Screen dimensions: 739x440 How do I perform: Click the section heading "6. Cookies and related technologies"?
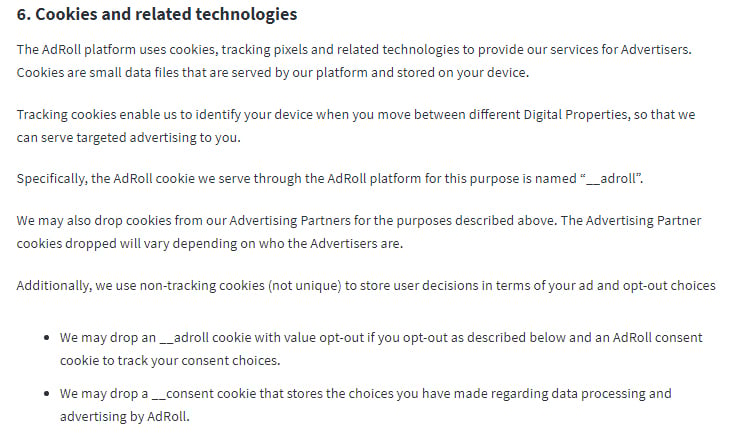[x=157, y=14]
